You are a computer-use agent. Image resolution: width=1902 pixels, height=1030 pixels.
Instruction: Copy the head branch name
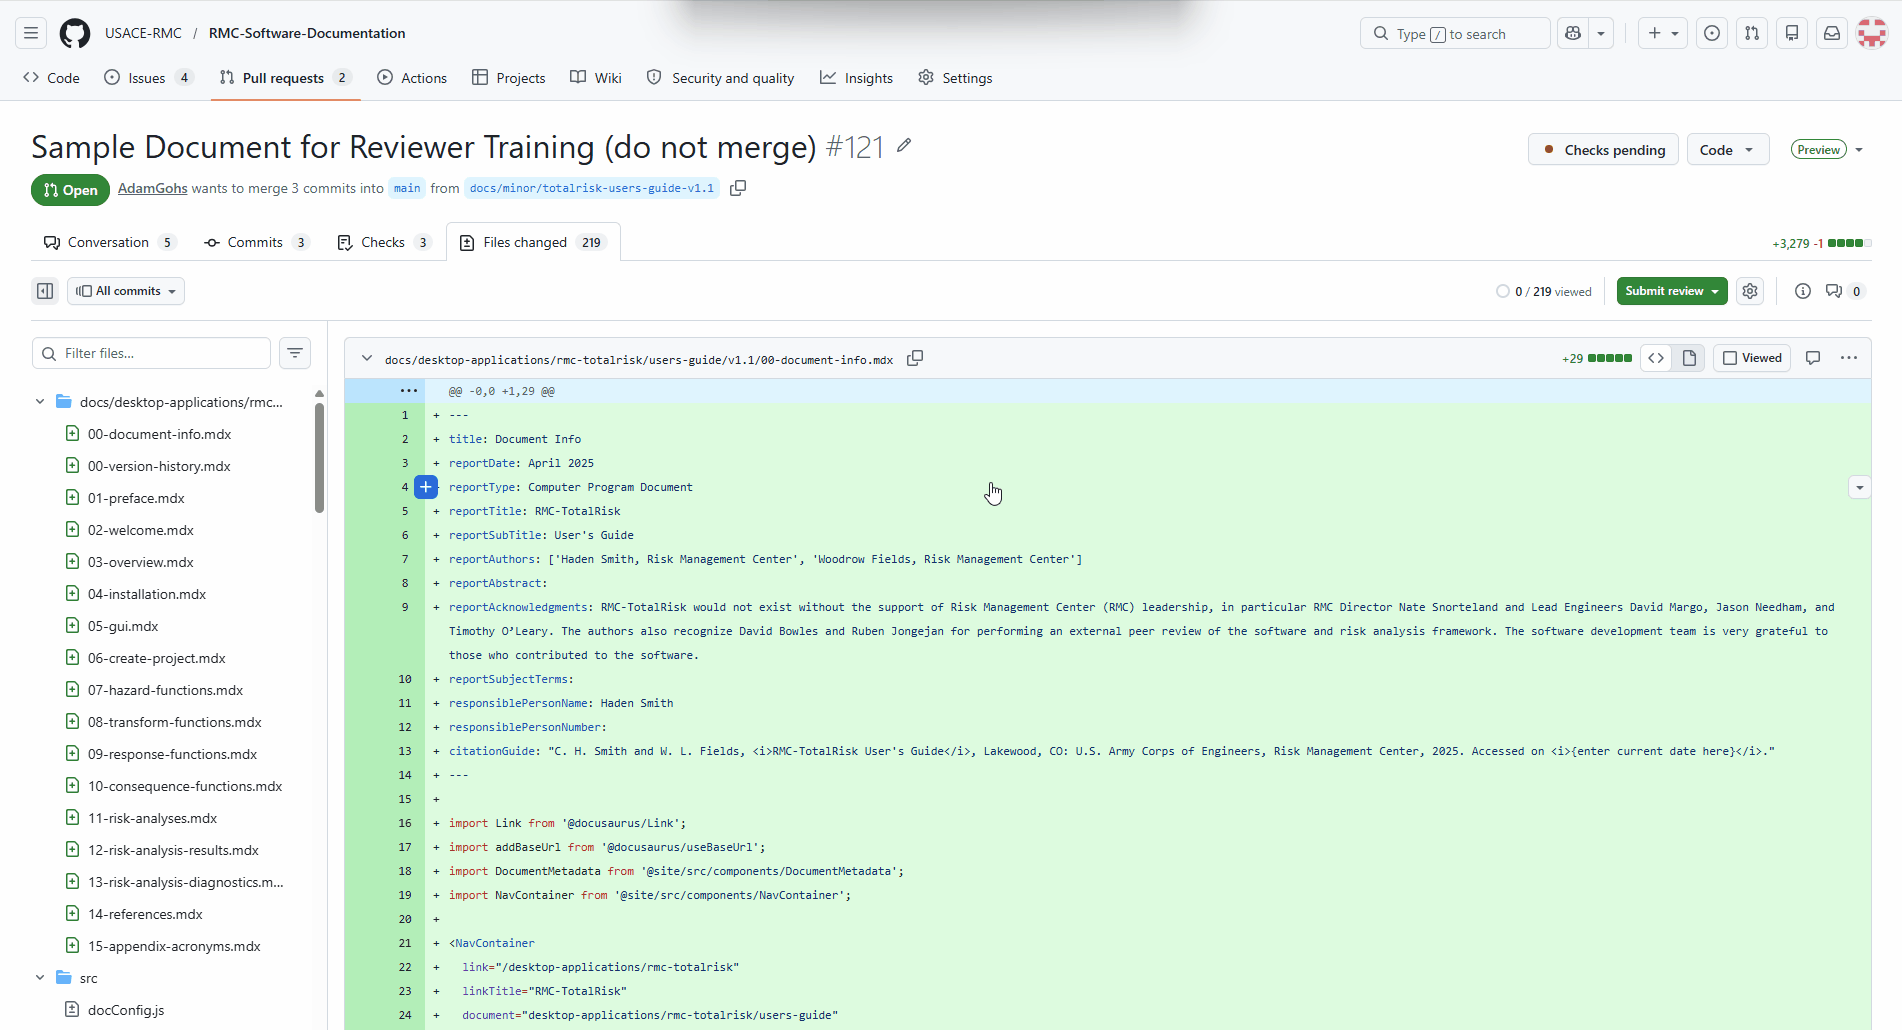coord(738,188)
